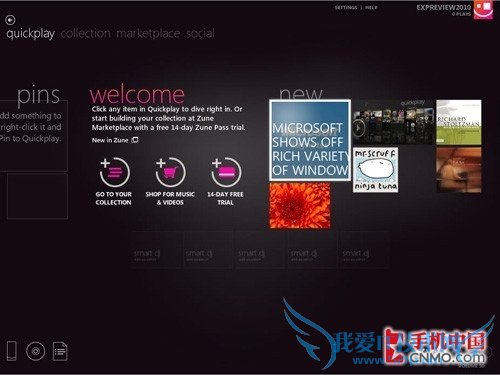Click the welcome heading
The width and height of the screenshot is (500, 375).
[x=137, y=95]
